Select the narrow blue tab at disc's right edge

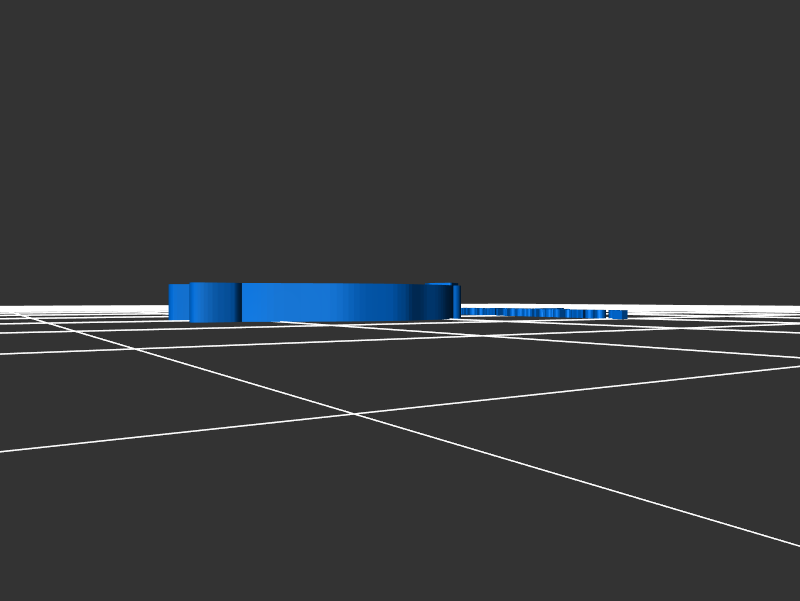(x=456, y=301)
